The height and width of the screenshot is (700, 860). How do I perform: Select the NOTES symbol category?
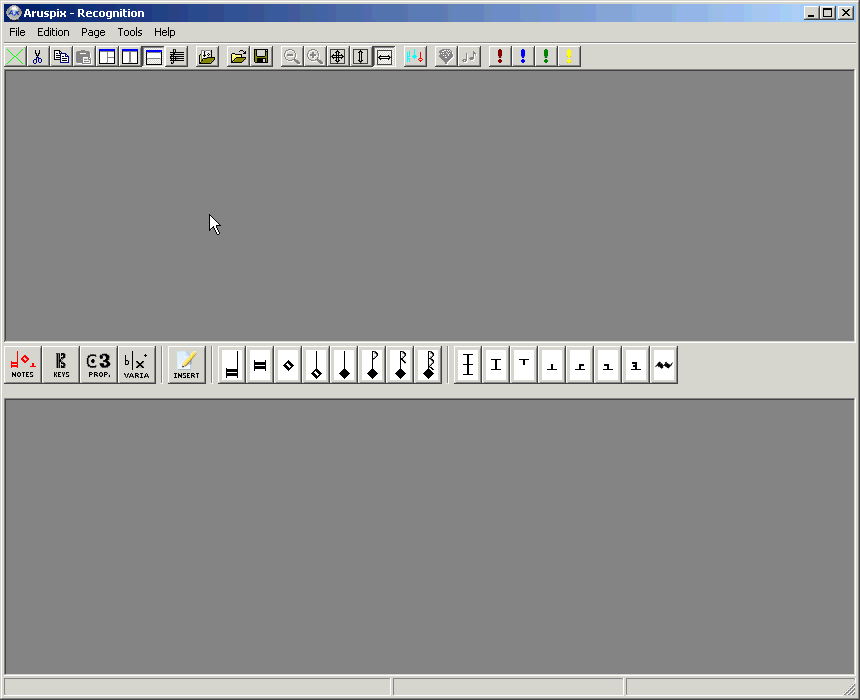(x=22, y=365)
